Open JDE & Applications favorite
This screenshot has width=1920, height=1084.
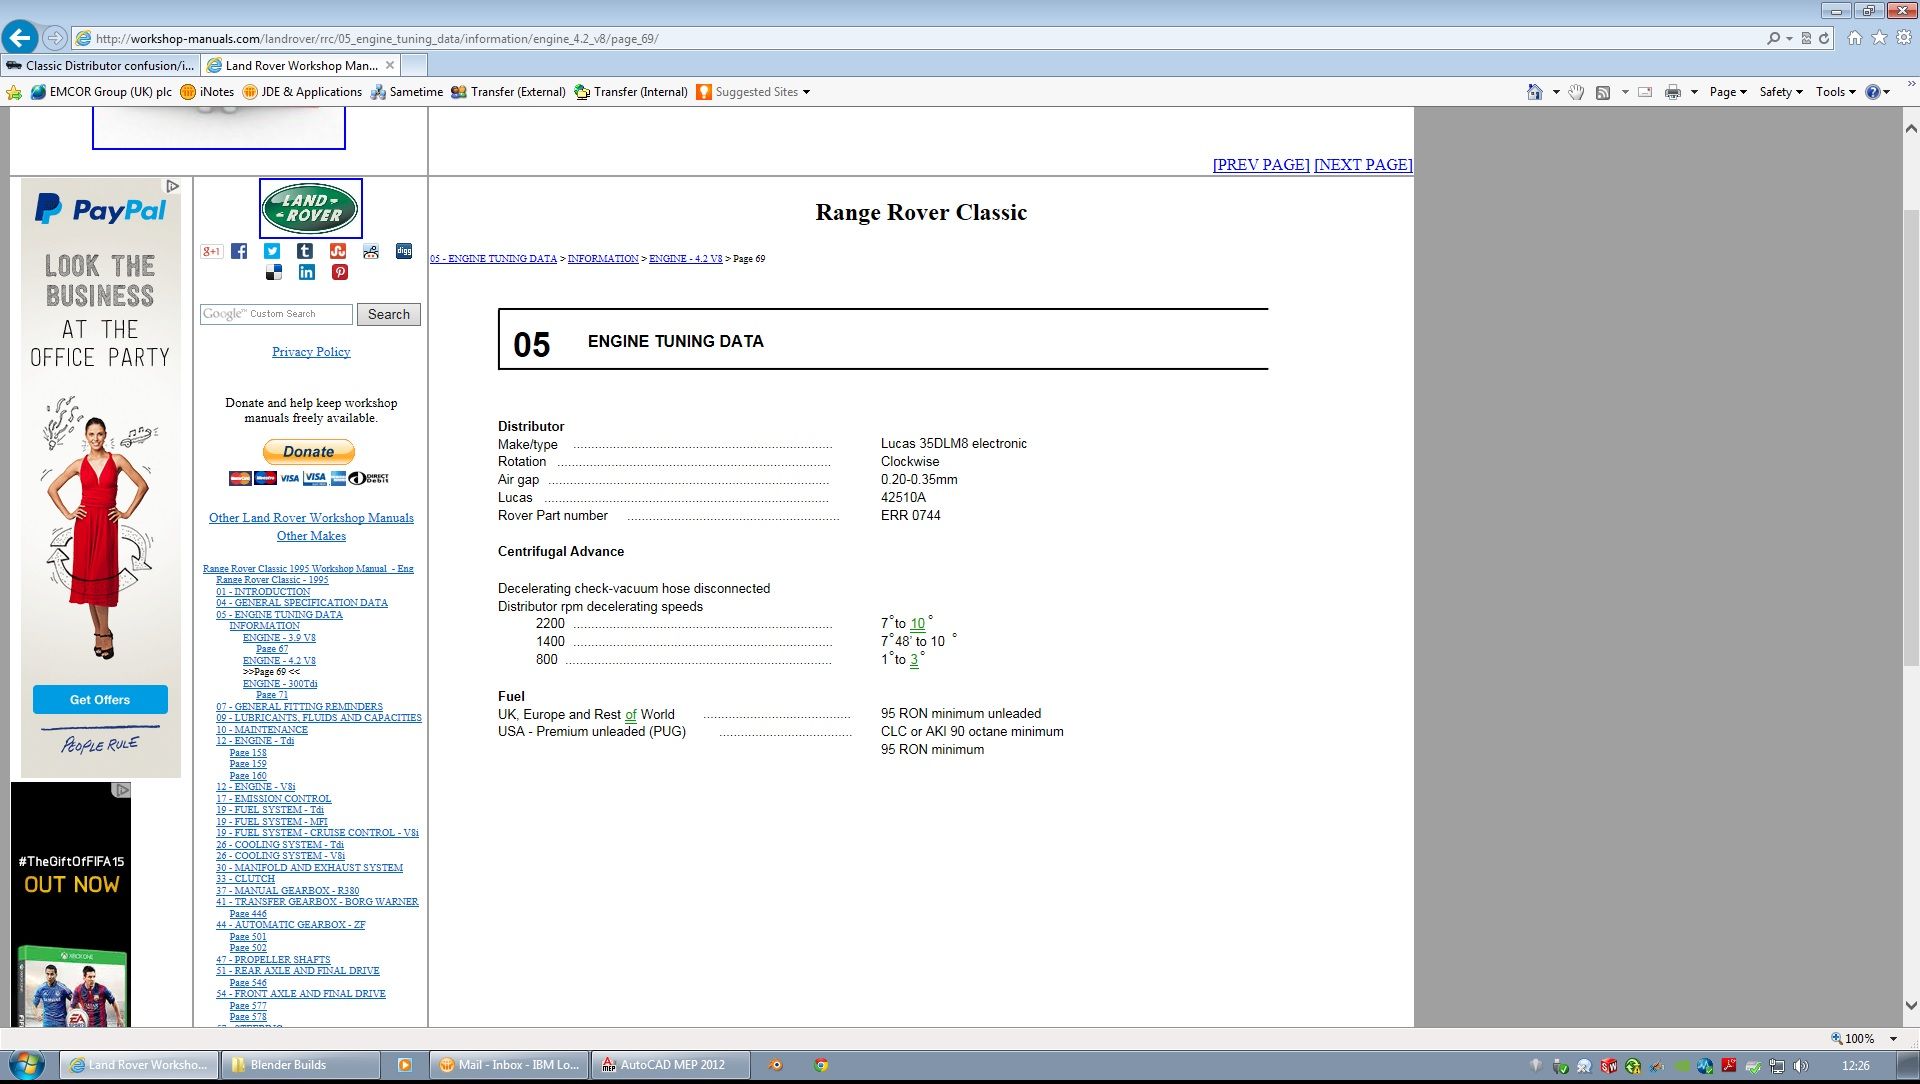(302, 92)
